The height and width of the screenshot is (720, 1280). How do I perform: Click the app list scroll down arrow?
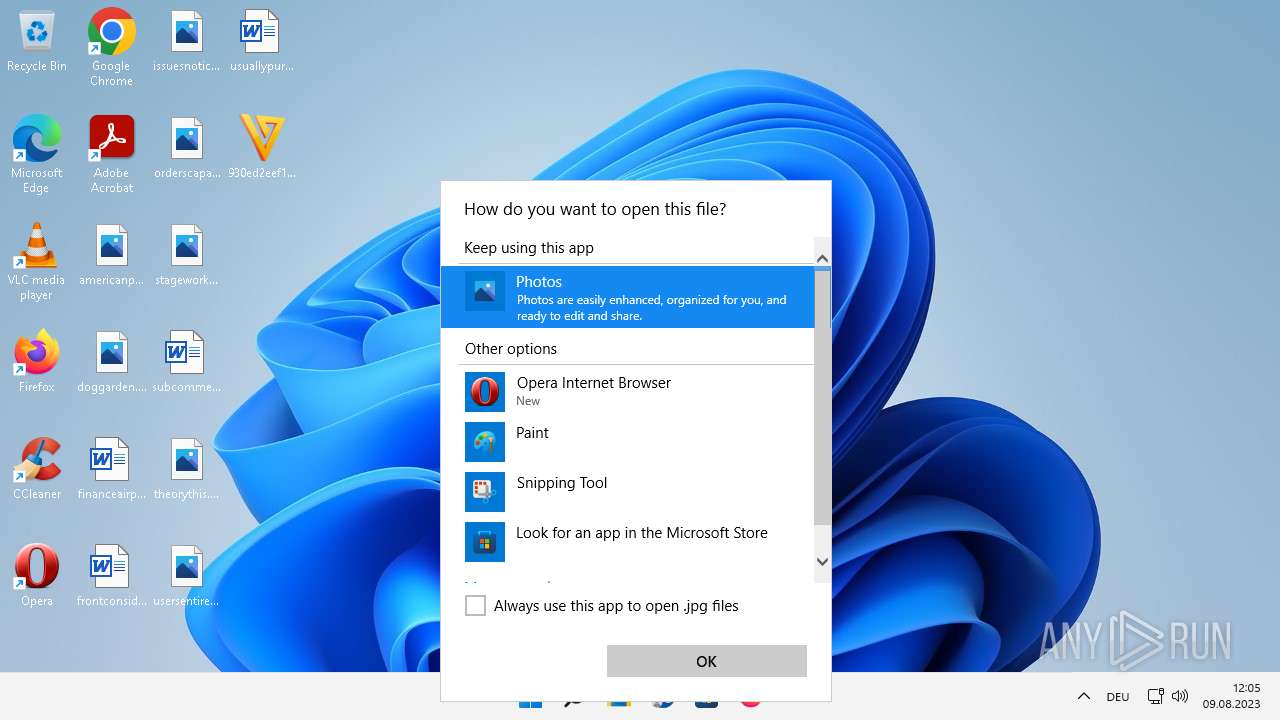tap(823, 562)
